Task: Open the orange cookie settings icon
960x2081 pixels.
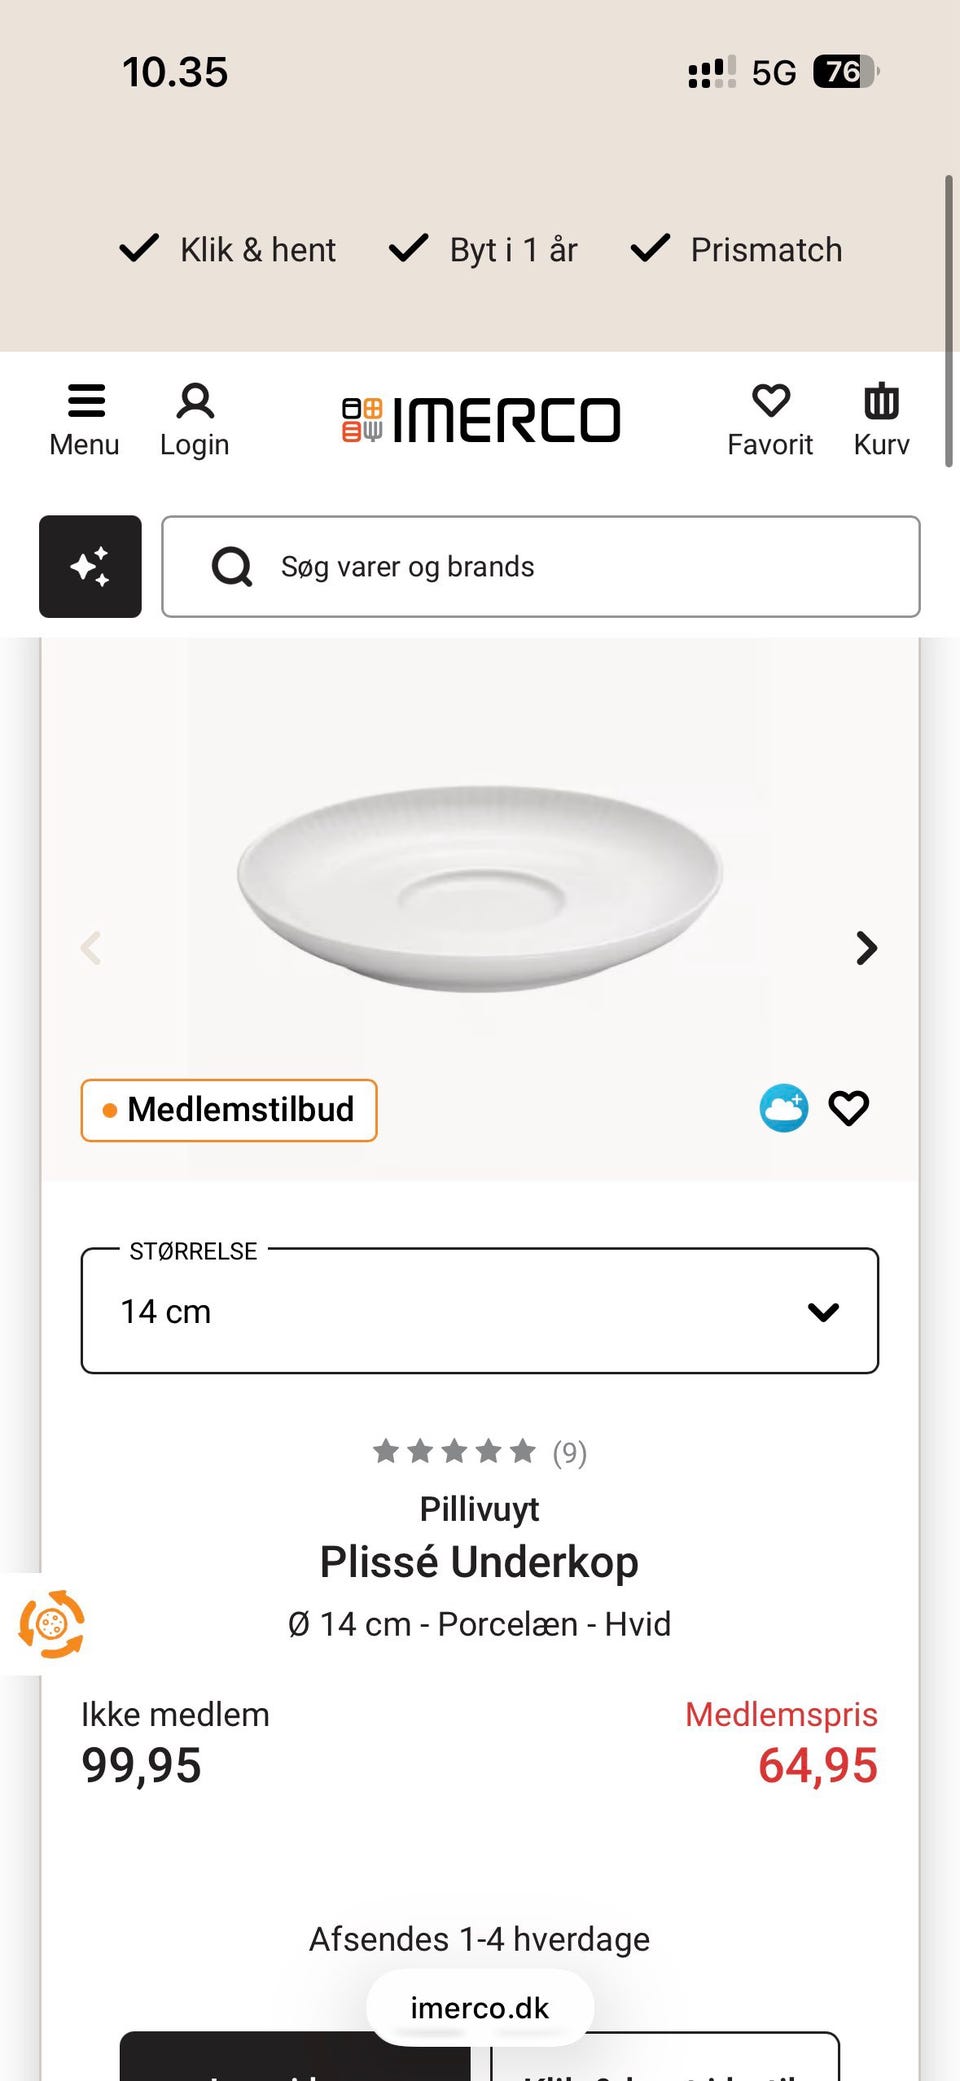Action: (x=51, y=1624)
